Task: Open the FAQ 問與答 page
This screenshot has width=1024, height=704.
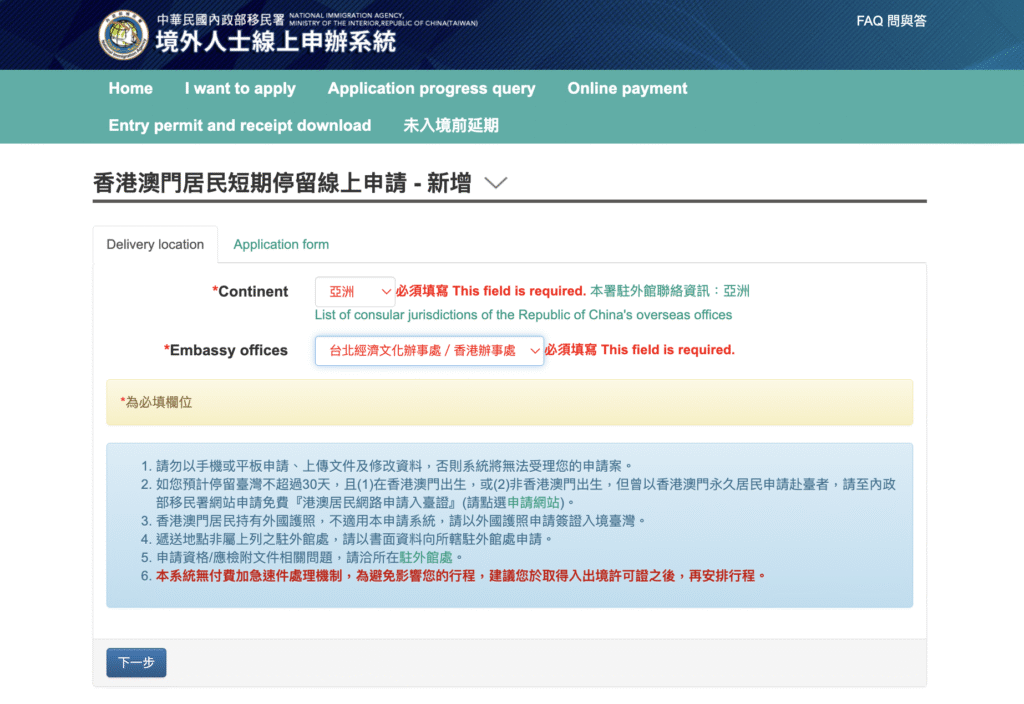Action: pyautogui.click(x=891, y=21)
